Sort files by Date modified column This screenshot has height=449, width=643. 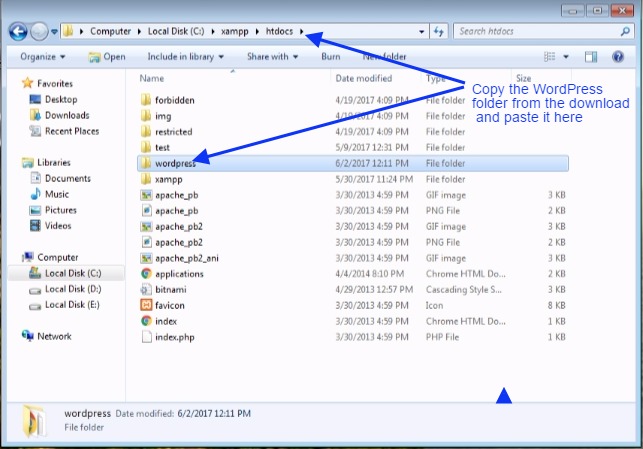[364, 78]
